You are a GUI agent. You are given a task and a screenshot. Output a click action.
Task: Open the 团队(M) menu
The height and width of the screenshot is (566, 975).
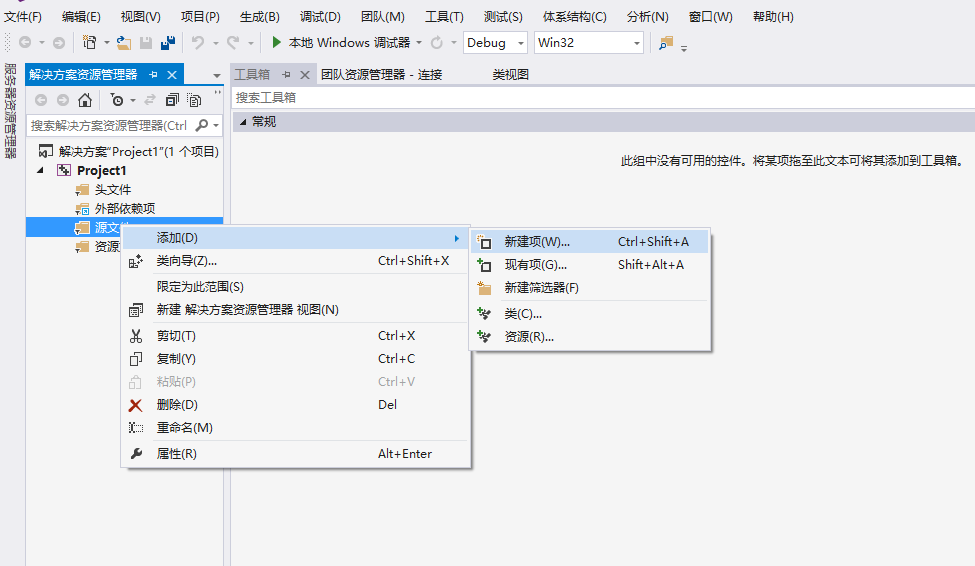383,17
